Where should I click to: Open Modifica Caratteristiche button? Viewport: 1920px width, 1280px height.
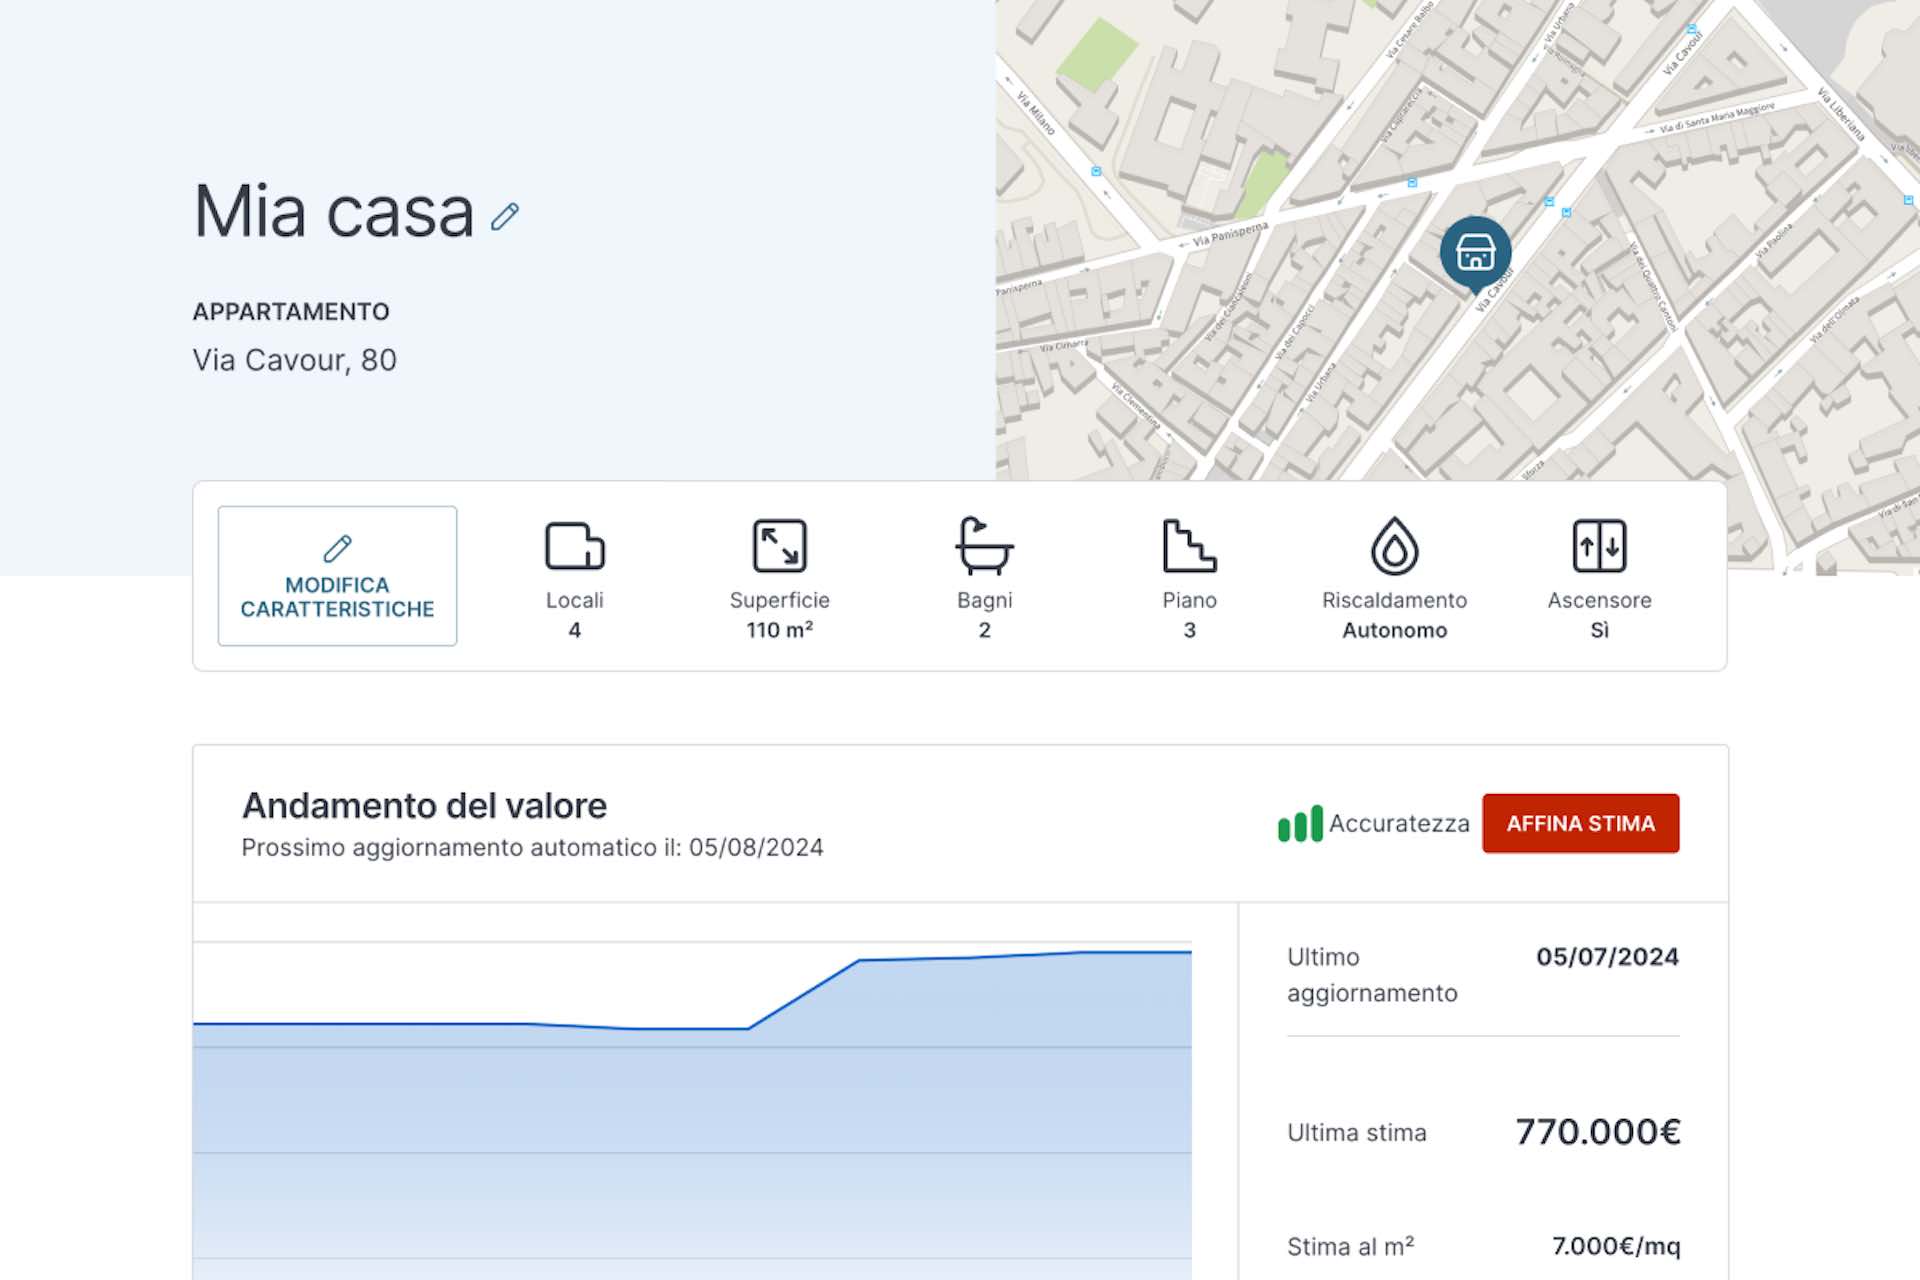point(337,576)
